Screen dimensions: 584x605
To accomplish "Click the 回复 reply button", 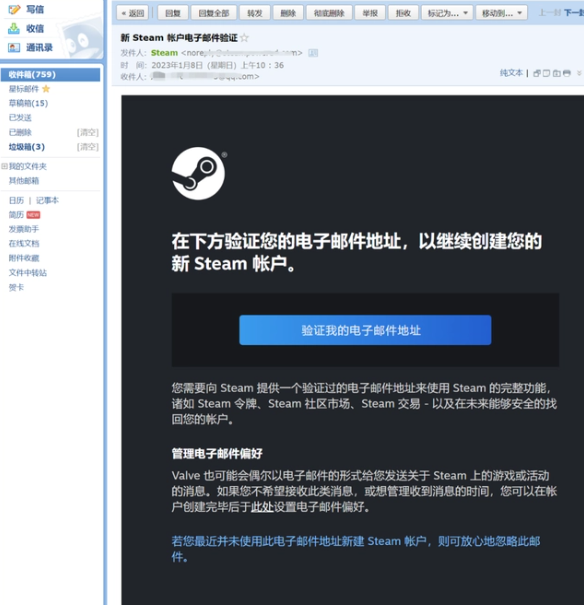I will (173, 14).
